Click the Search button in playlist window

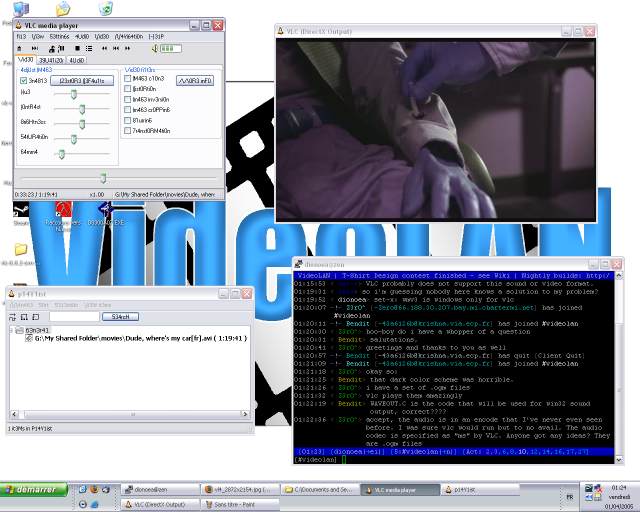click(119, 316)
